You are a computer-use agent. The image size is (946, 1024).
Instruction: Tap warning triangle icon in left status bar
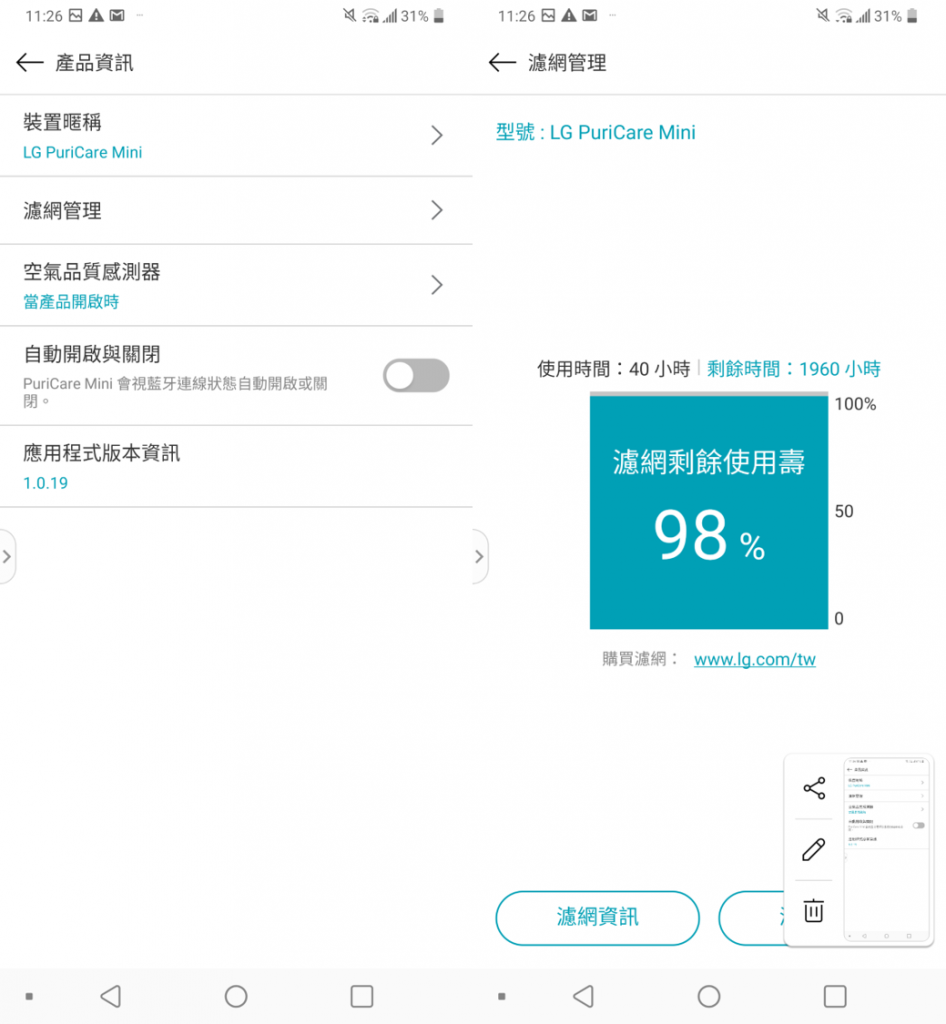tap(96, 16)
